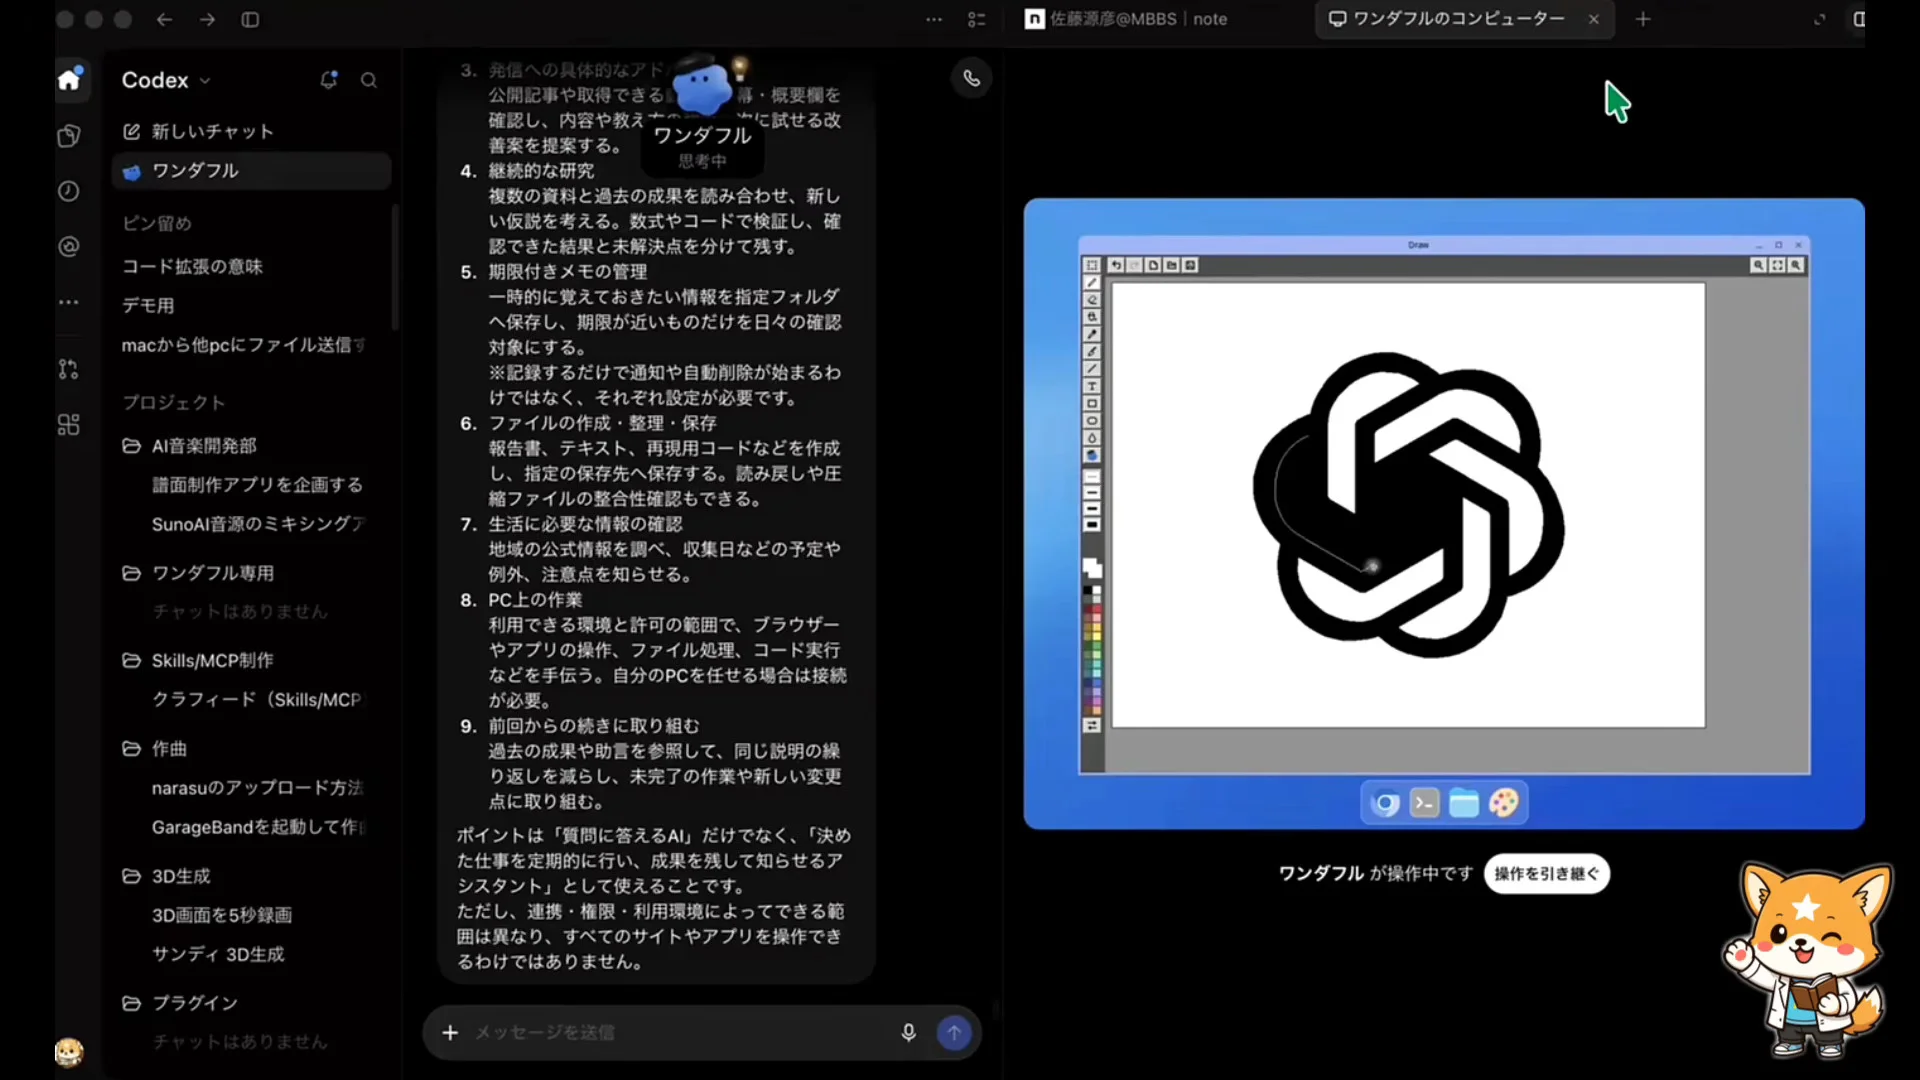Open the branch icon in left rail
1920x1080 pixels.
[x=69, y=369]
